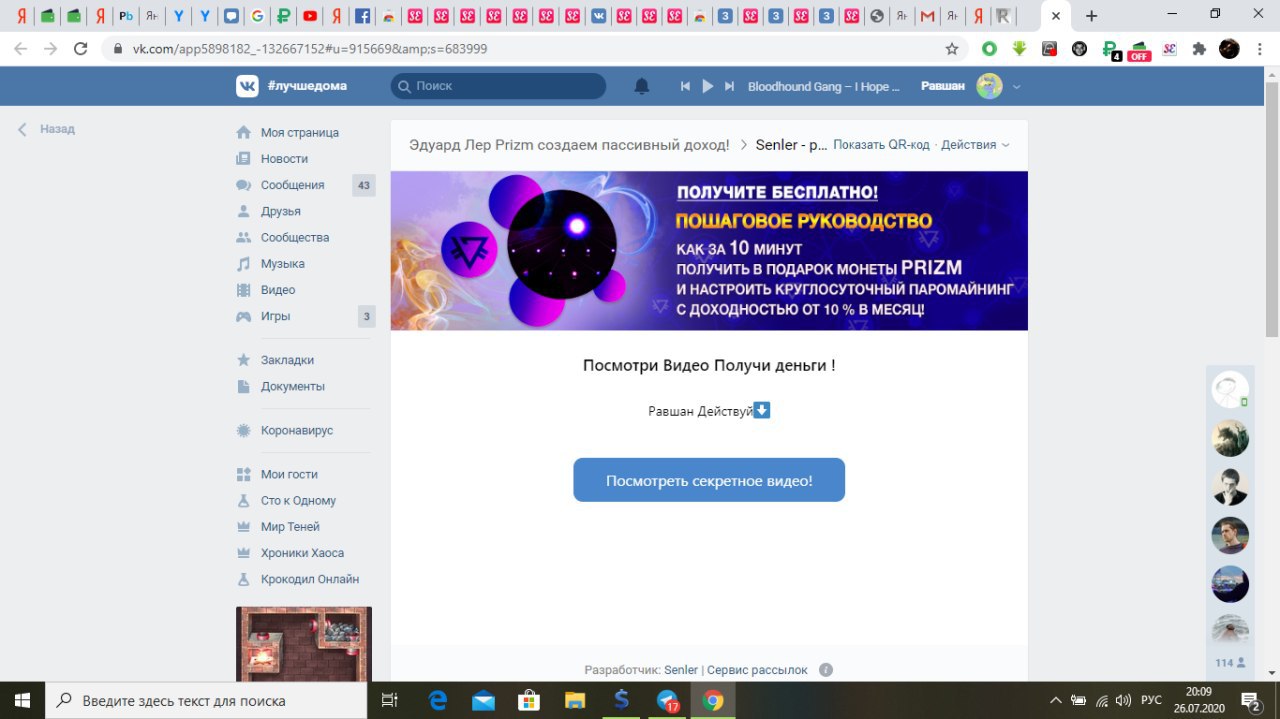1280x719 pixels.
Task: Click the URL address bar
Action: (535, 48)
